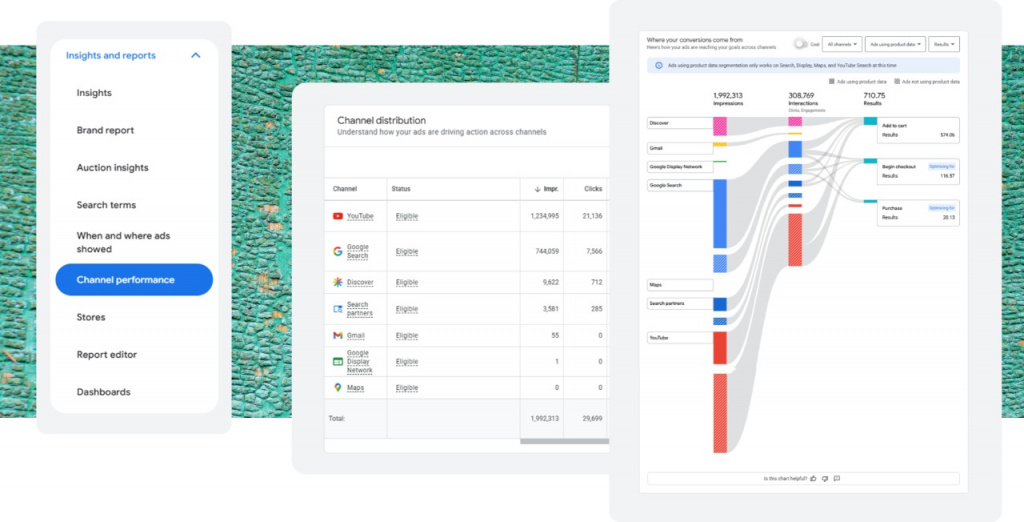Open the All channels dropdown

[x=842, y=44]
